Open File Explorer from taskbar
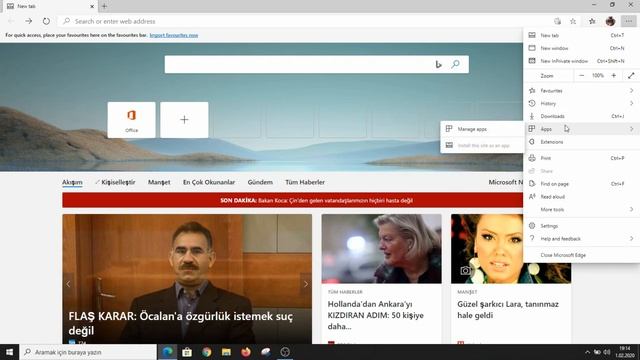 226,352
